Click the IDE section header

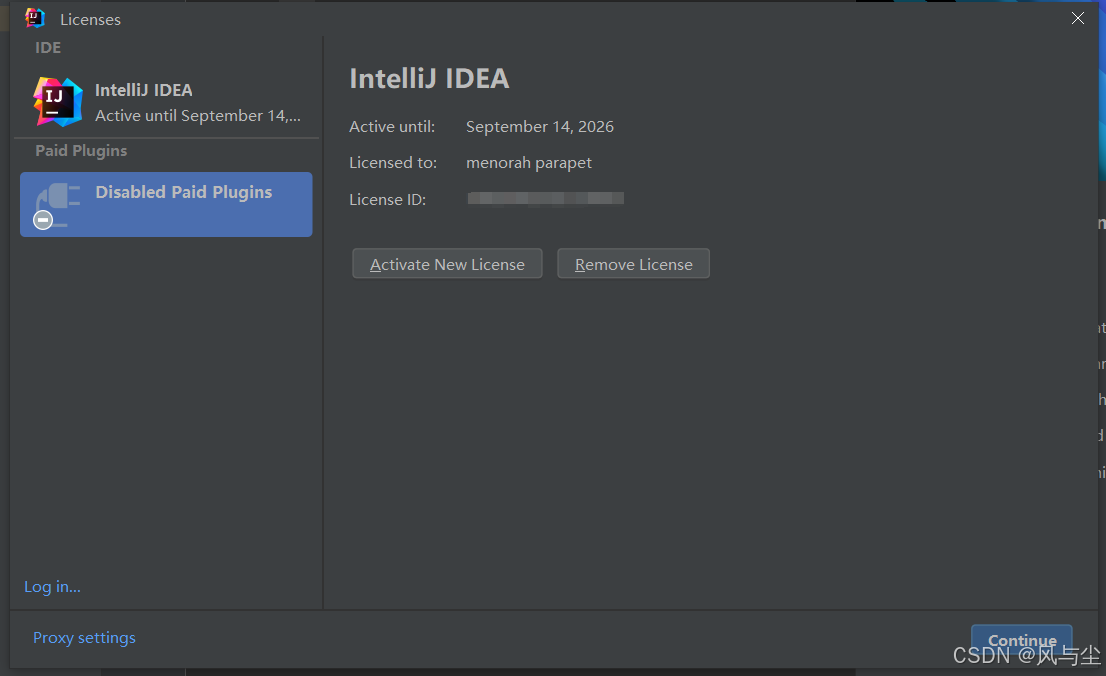tap(48, 47)
